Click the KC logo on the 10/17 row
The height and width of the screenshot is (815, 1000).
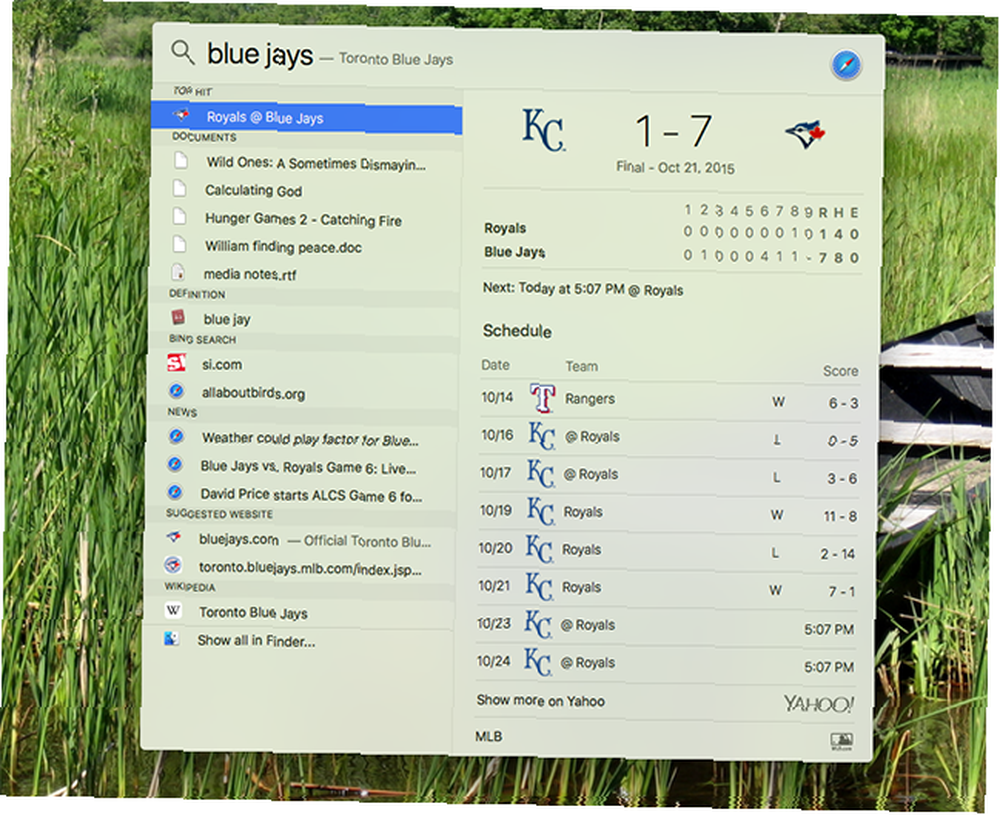click(540, 473)
